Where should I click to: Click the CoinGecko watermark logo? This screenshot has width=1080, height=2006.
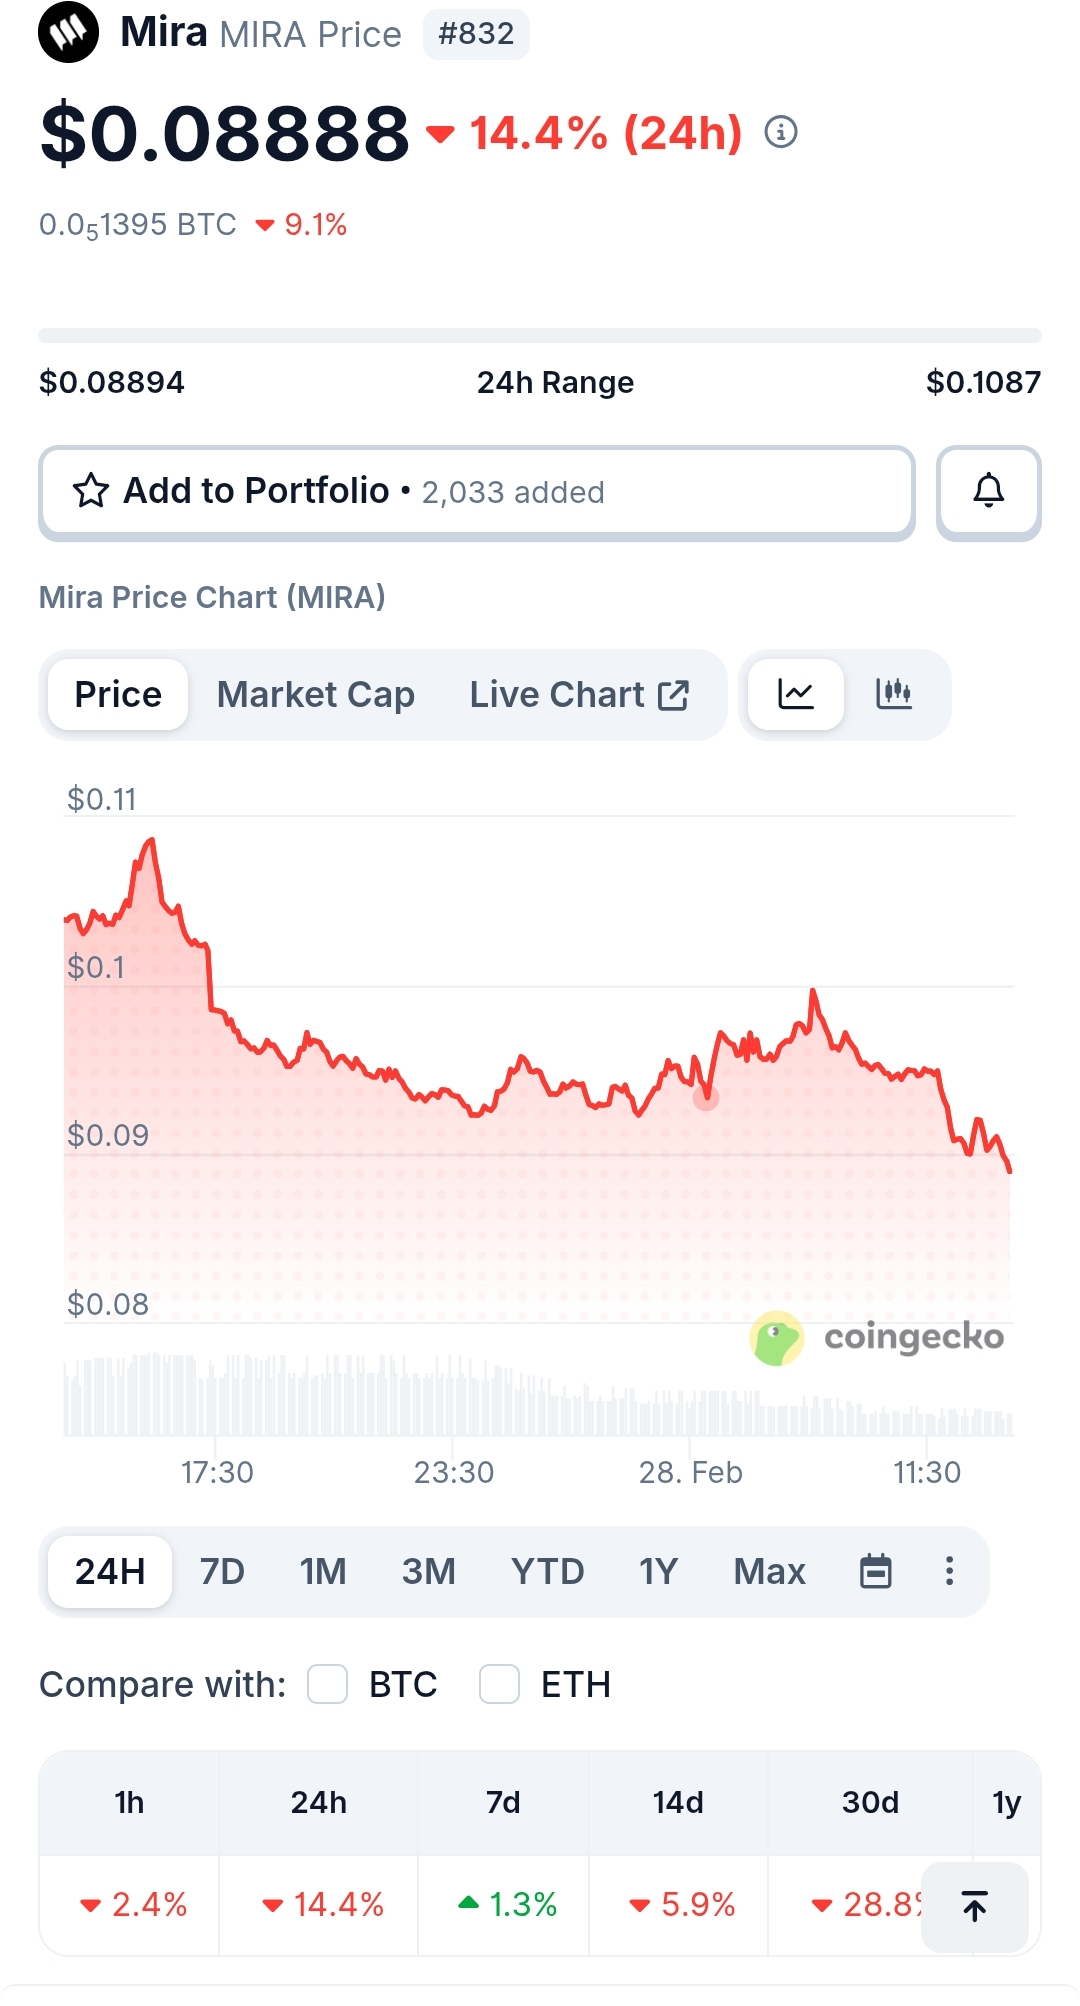tap(877, 1338)
